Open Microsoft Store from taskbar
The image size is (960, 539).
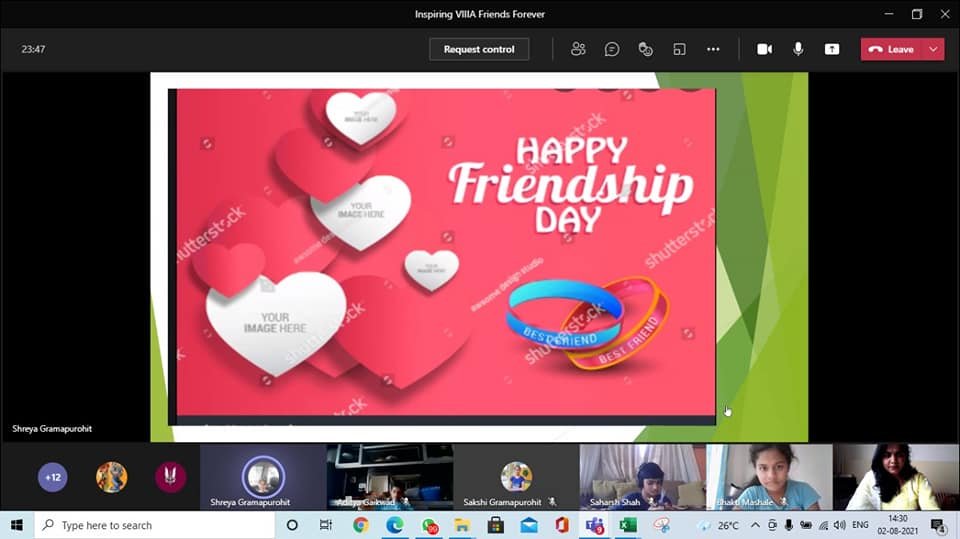click(496, 525)
